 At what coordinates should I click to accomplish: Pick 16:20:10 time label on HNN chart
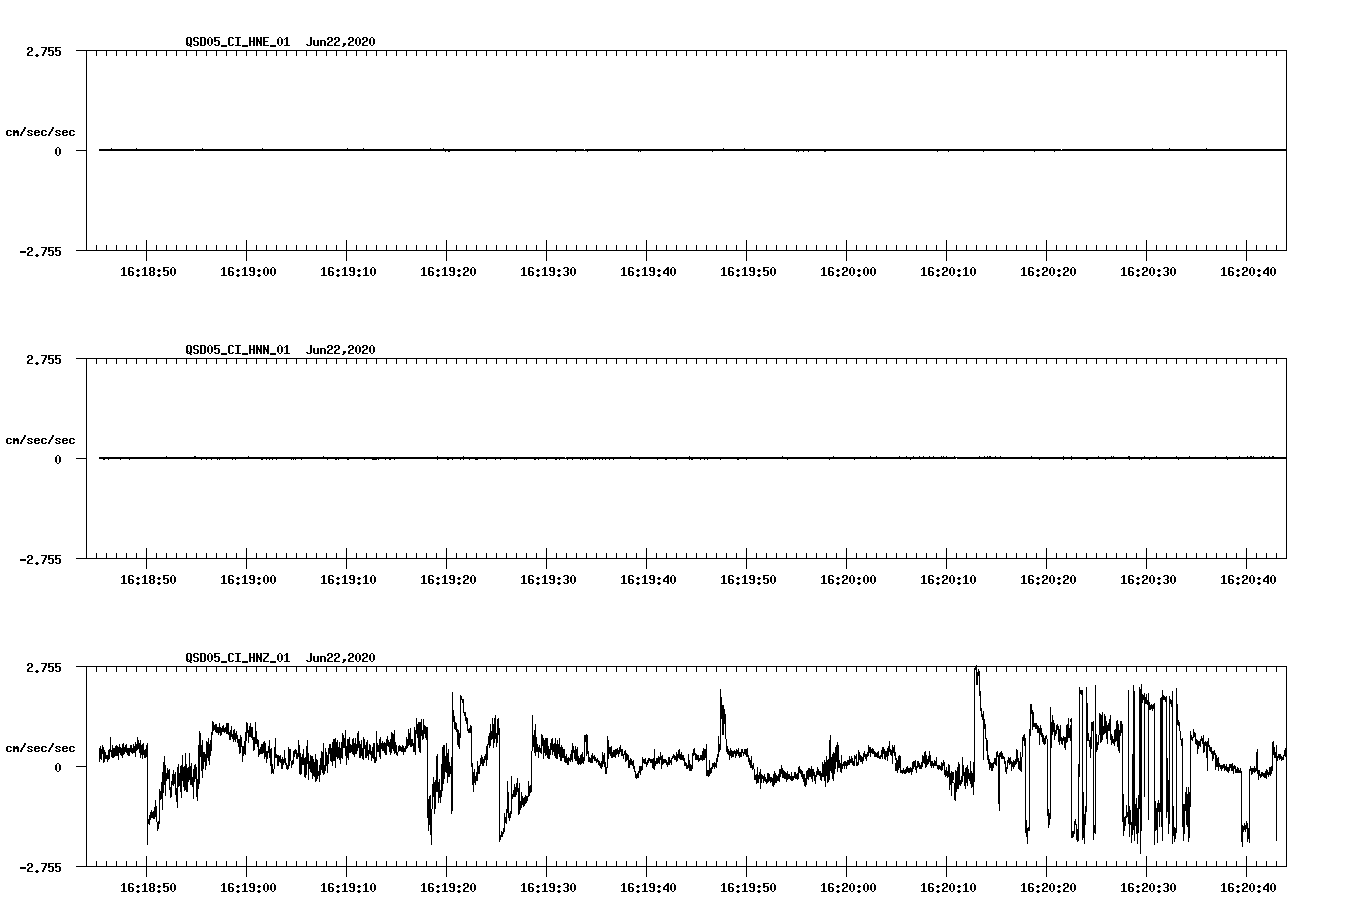[948, 579]
